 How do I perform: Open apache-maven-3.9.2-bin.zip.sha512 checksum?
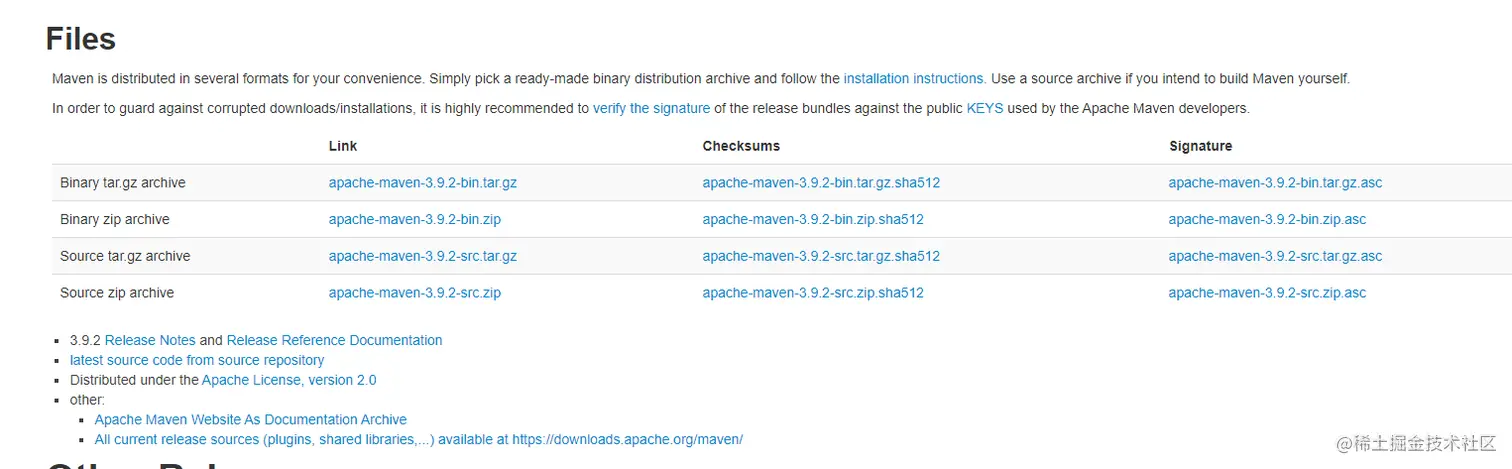click(x=813, y=219)
